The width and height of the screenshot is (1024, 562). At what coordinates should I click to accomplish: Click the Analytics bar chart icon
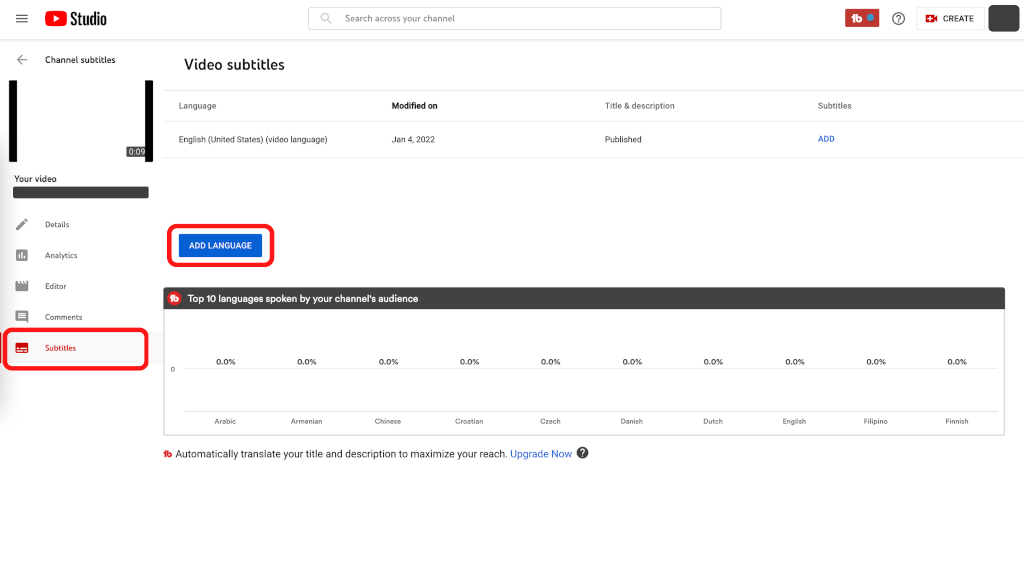point(22,255)
